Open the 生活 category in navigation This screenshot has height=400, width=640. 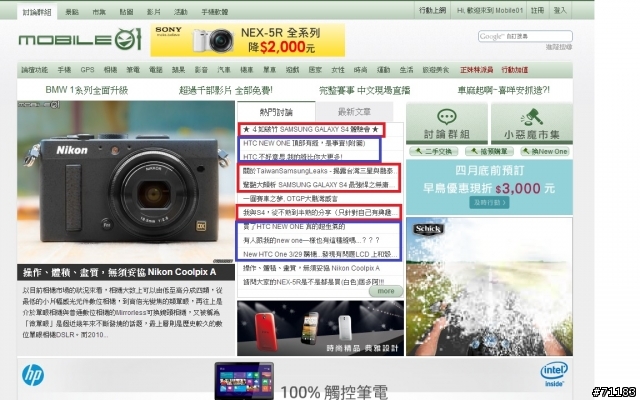(406, 70)
